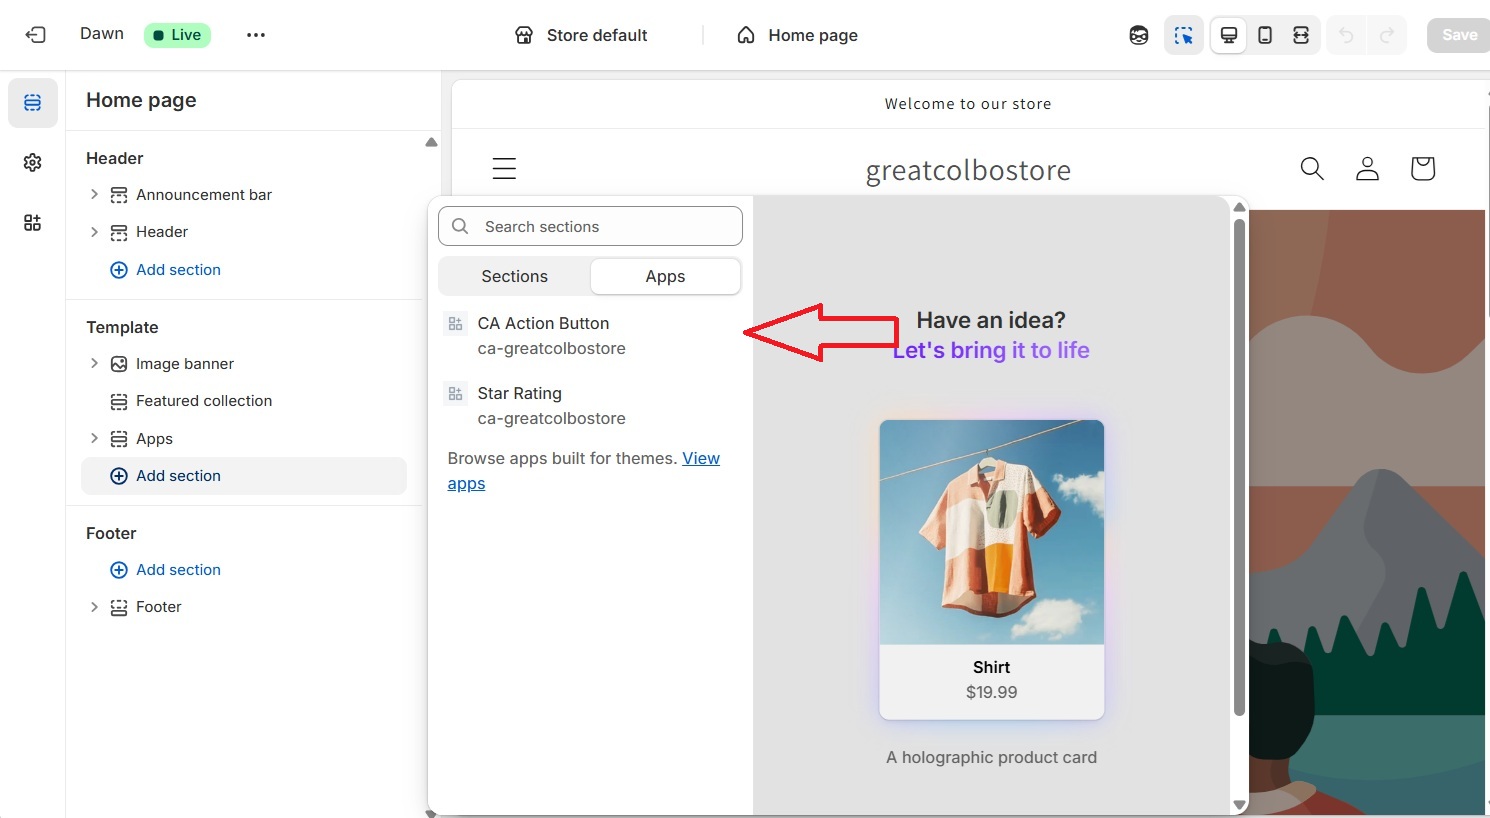Click the store search magnifier icon

(x=1312, y=169)
